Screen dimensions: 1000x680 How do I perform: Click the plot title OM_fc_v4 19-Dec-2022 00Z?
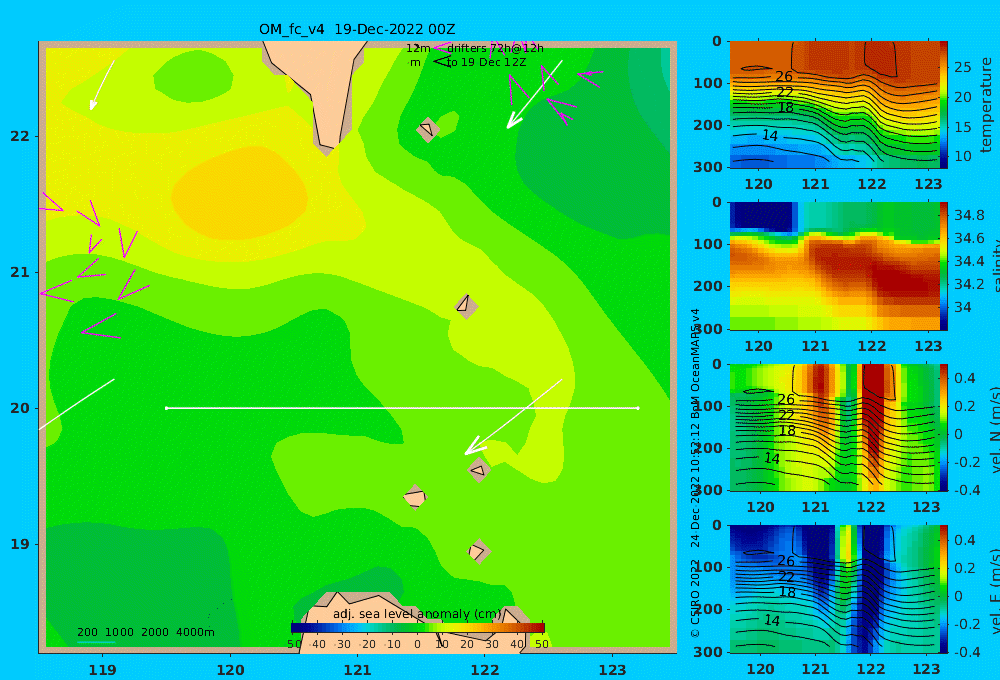click(357, 29)
